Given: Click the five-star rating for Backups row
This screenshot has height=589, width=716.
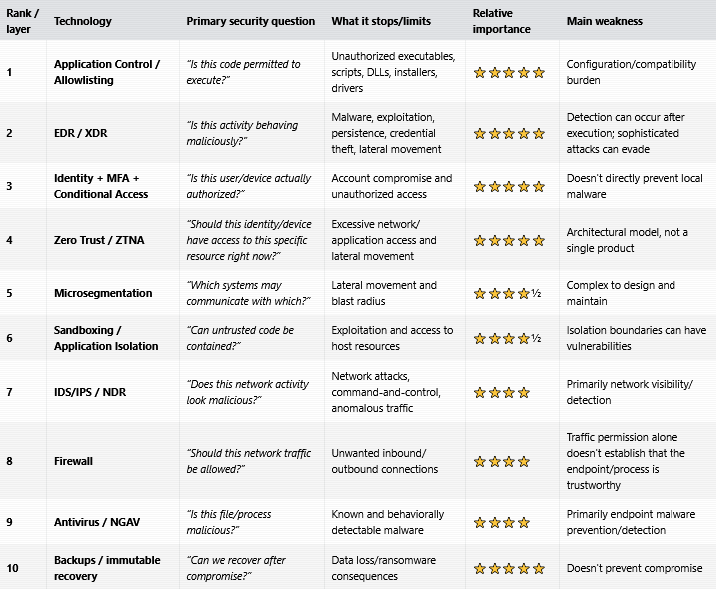Looking at the screenshot, I should (509, 568).
